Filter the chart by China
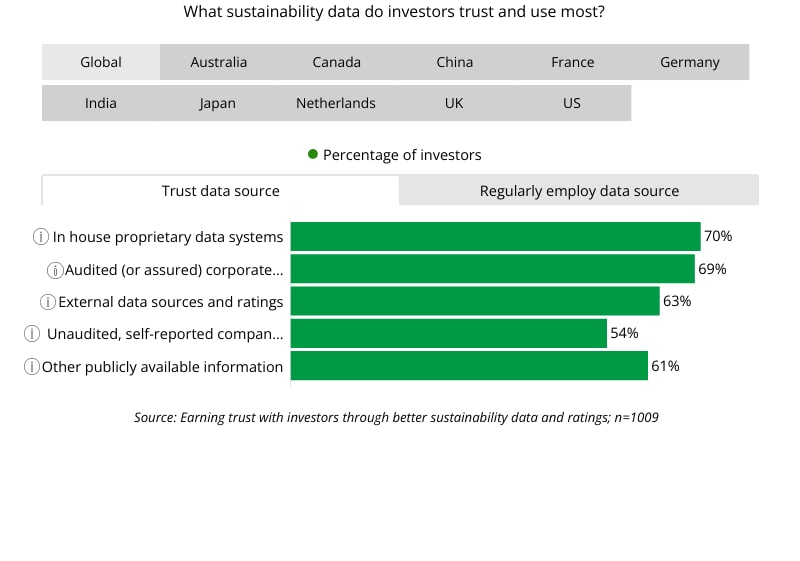 tap(454, 62)
